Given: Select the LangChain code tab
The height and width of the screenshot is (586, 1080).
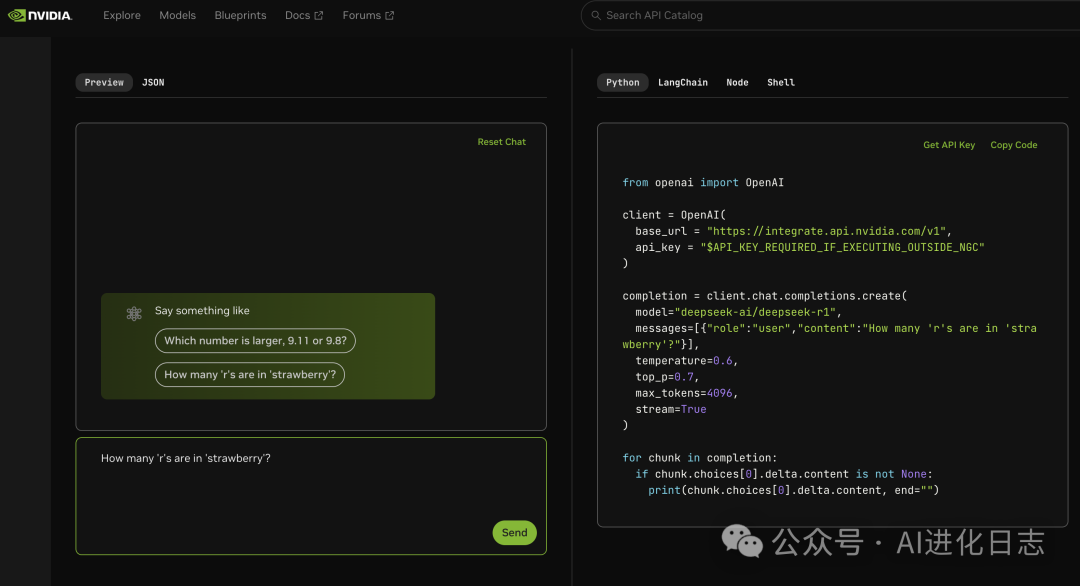Looking at the screenshot, I should [683, 83].
